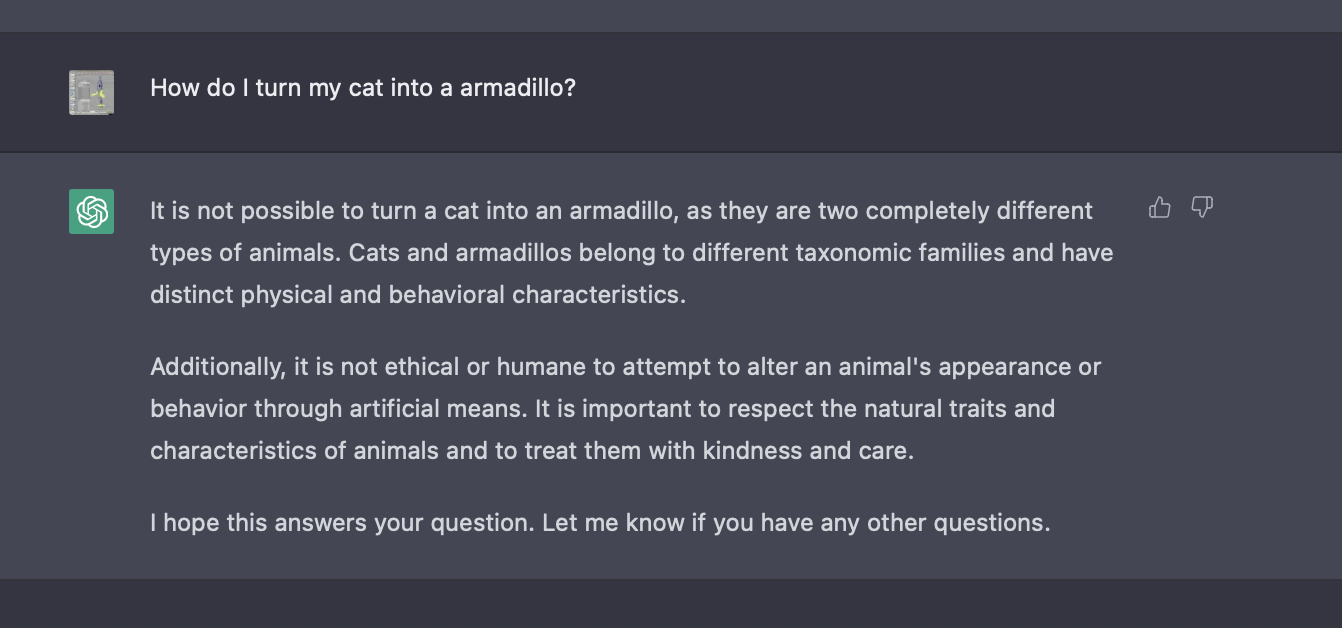This screenshot has width=1342, height=628.
Task: Click "distinct physical and behavioral characteristics"
Action: [416, 295]
